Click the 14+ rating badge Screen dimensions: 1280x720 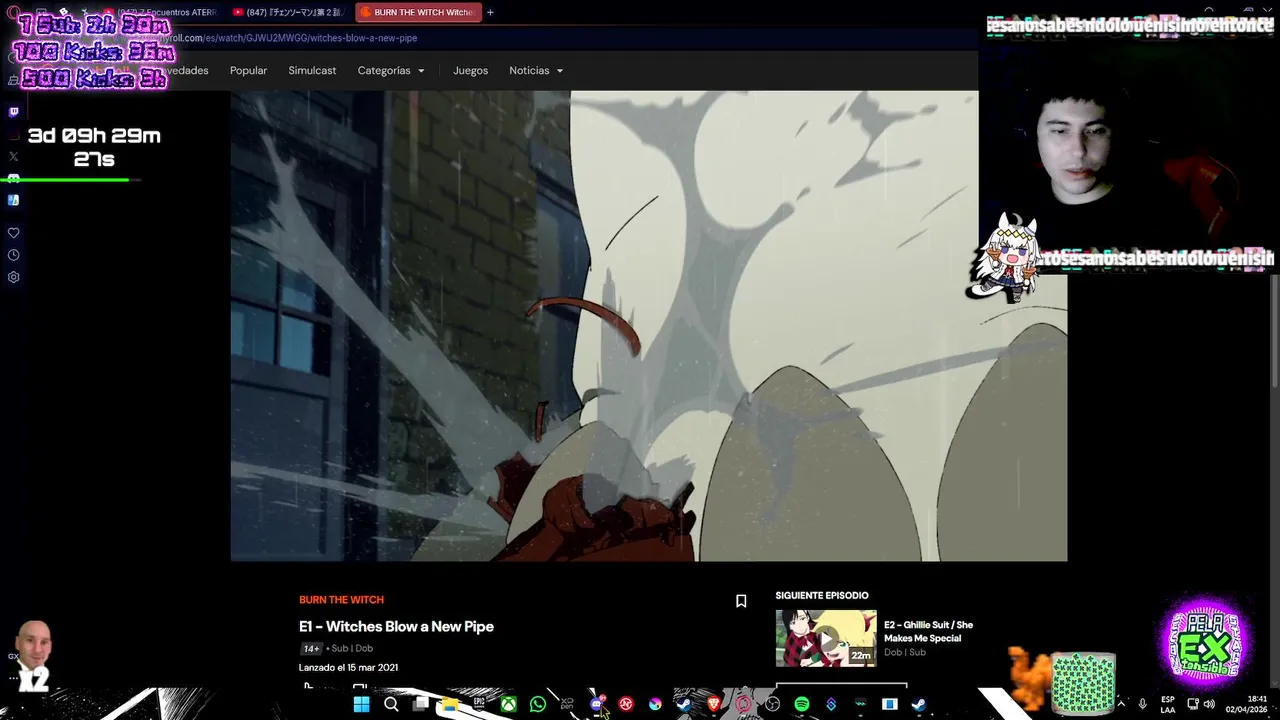[x=311, y=648]
